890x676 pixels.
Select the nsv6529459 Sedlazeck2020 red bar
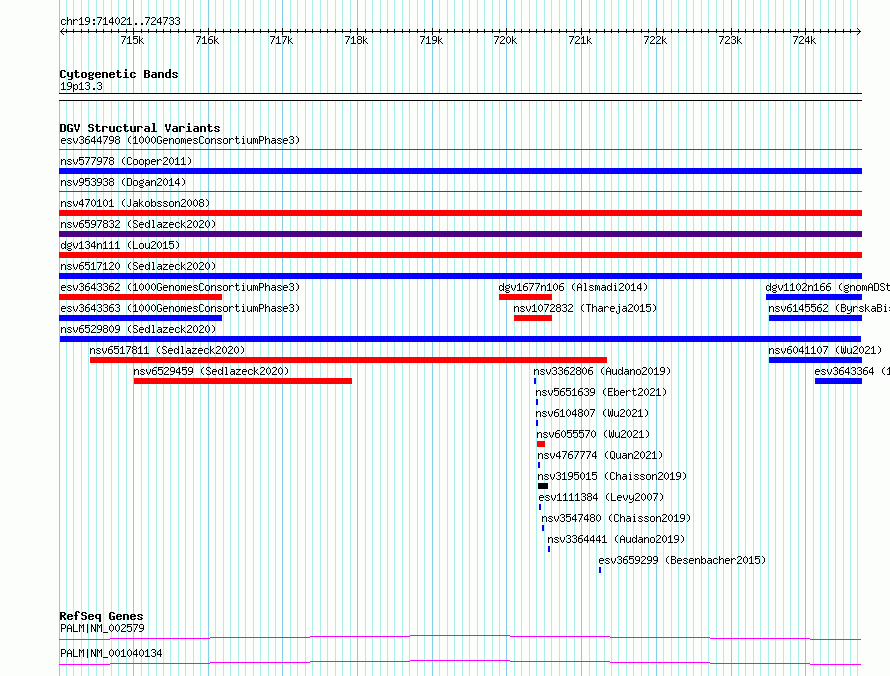click(x=243, y=381)
